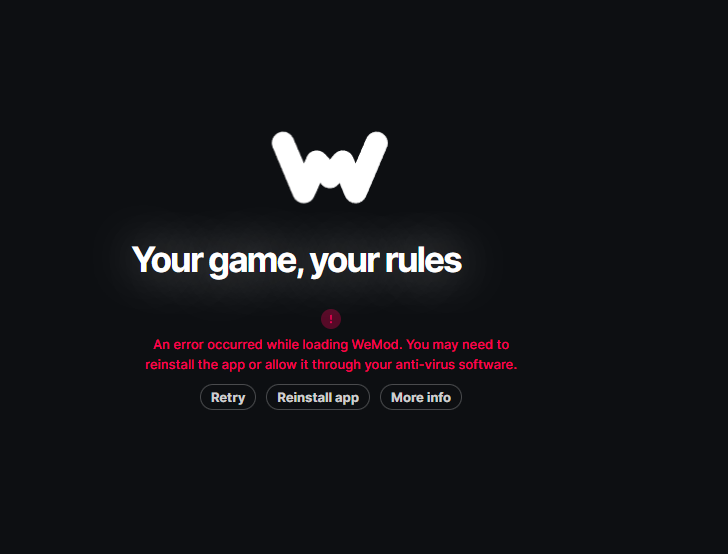Click the word 'game' in the heading
The height and width of the screenshot is (554, 728).
tap(254, 261)
